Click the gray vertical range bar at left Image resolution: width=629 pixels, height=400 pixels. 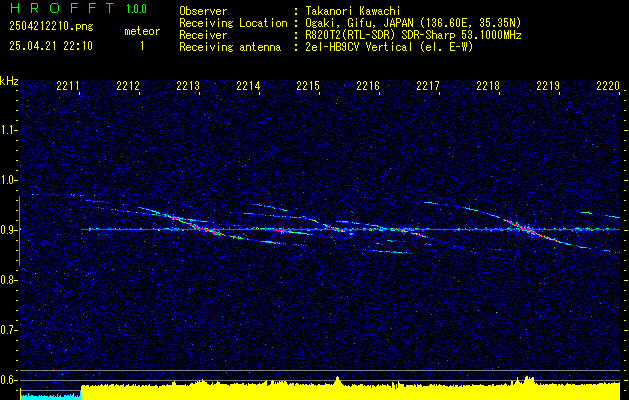(x=19, y=231)
